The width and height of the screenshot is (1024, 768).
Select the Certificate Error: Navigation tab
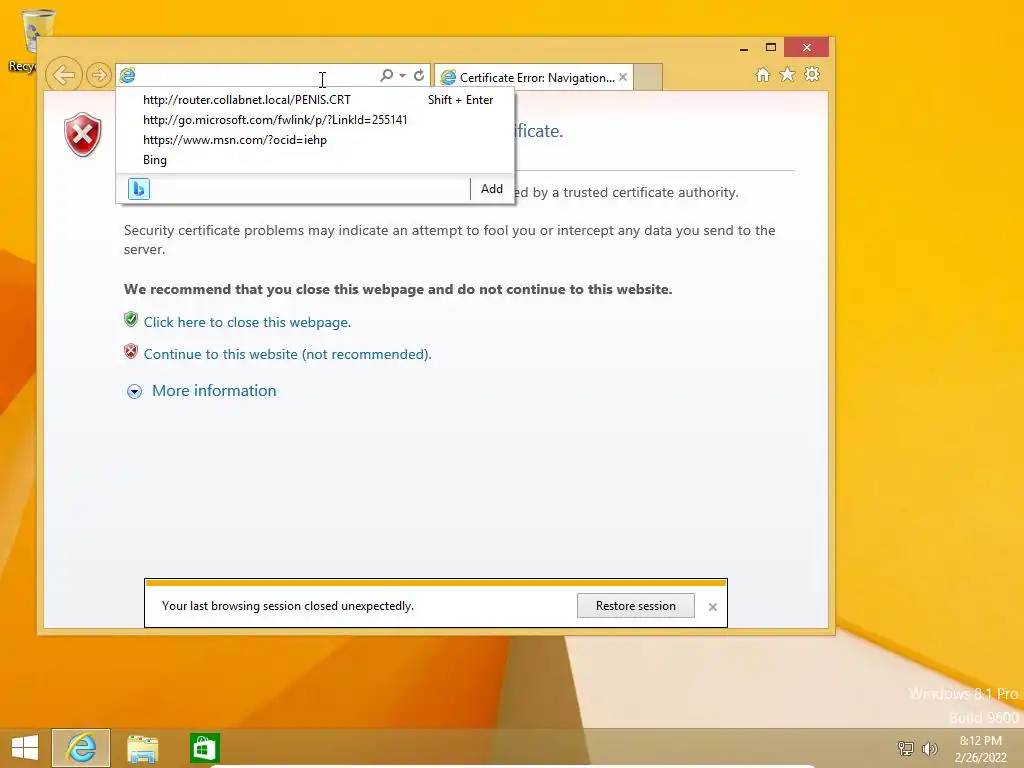click(x=534, y=78)
